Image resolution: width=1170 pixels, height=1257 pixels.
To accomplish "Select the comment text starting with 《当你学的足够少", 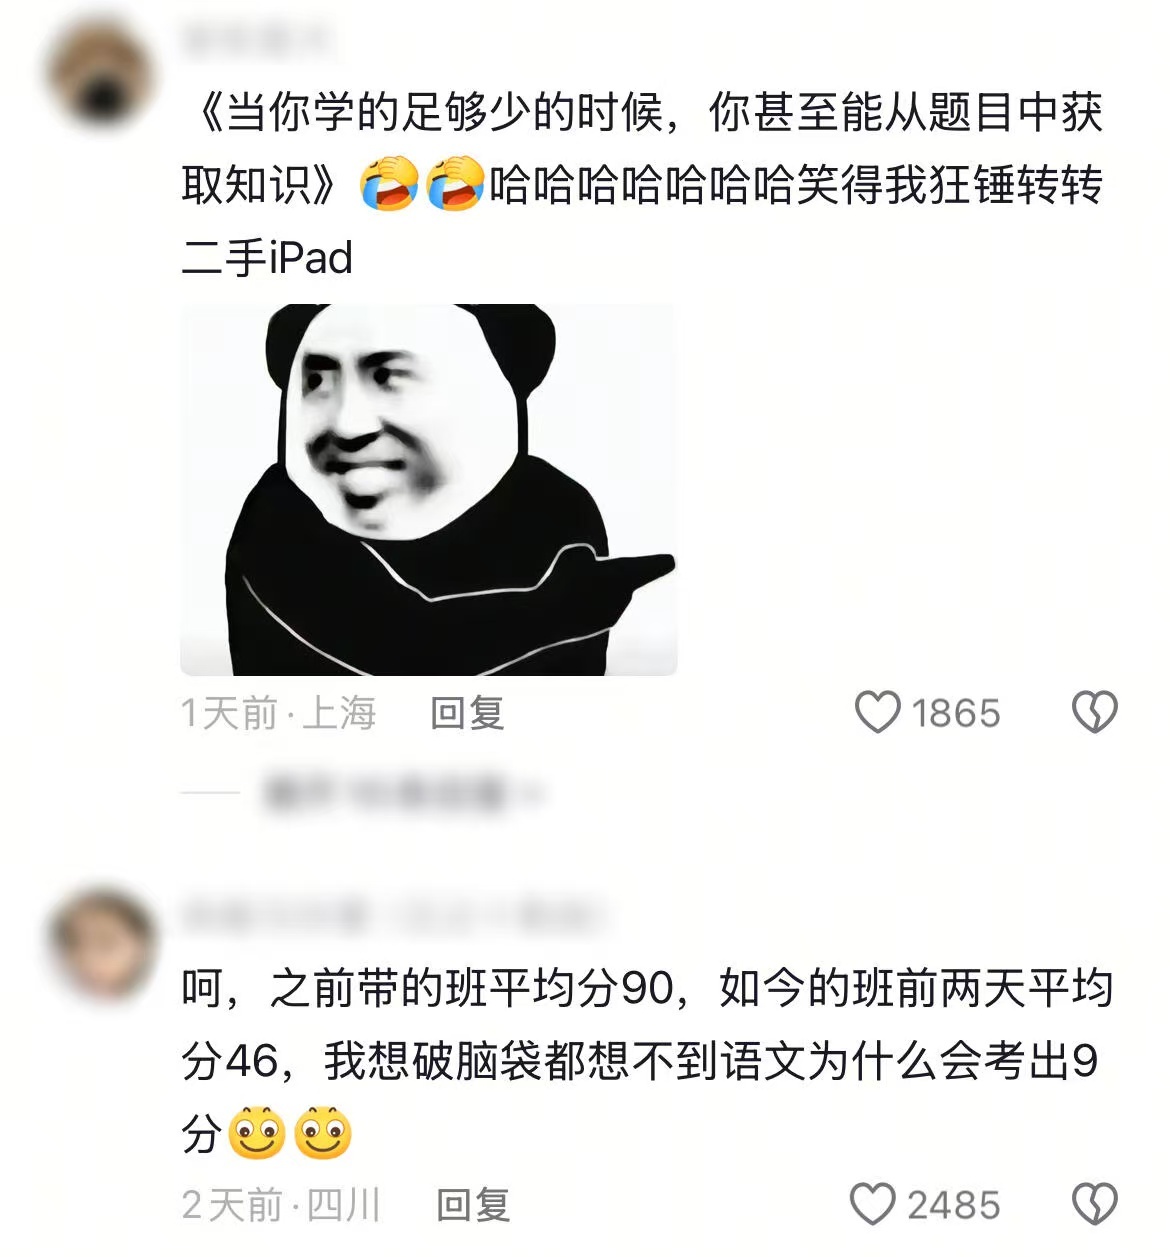I will pos(642,185).
